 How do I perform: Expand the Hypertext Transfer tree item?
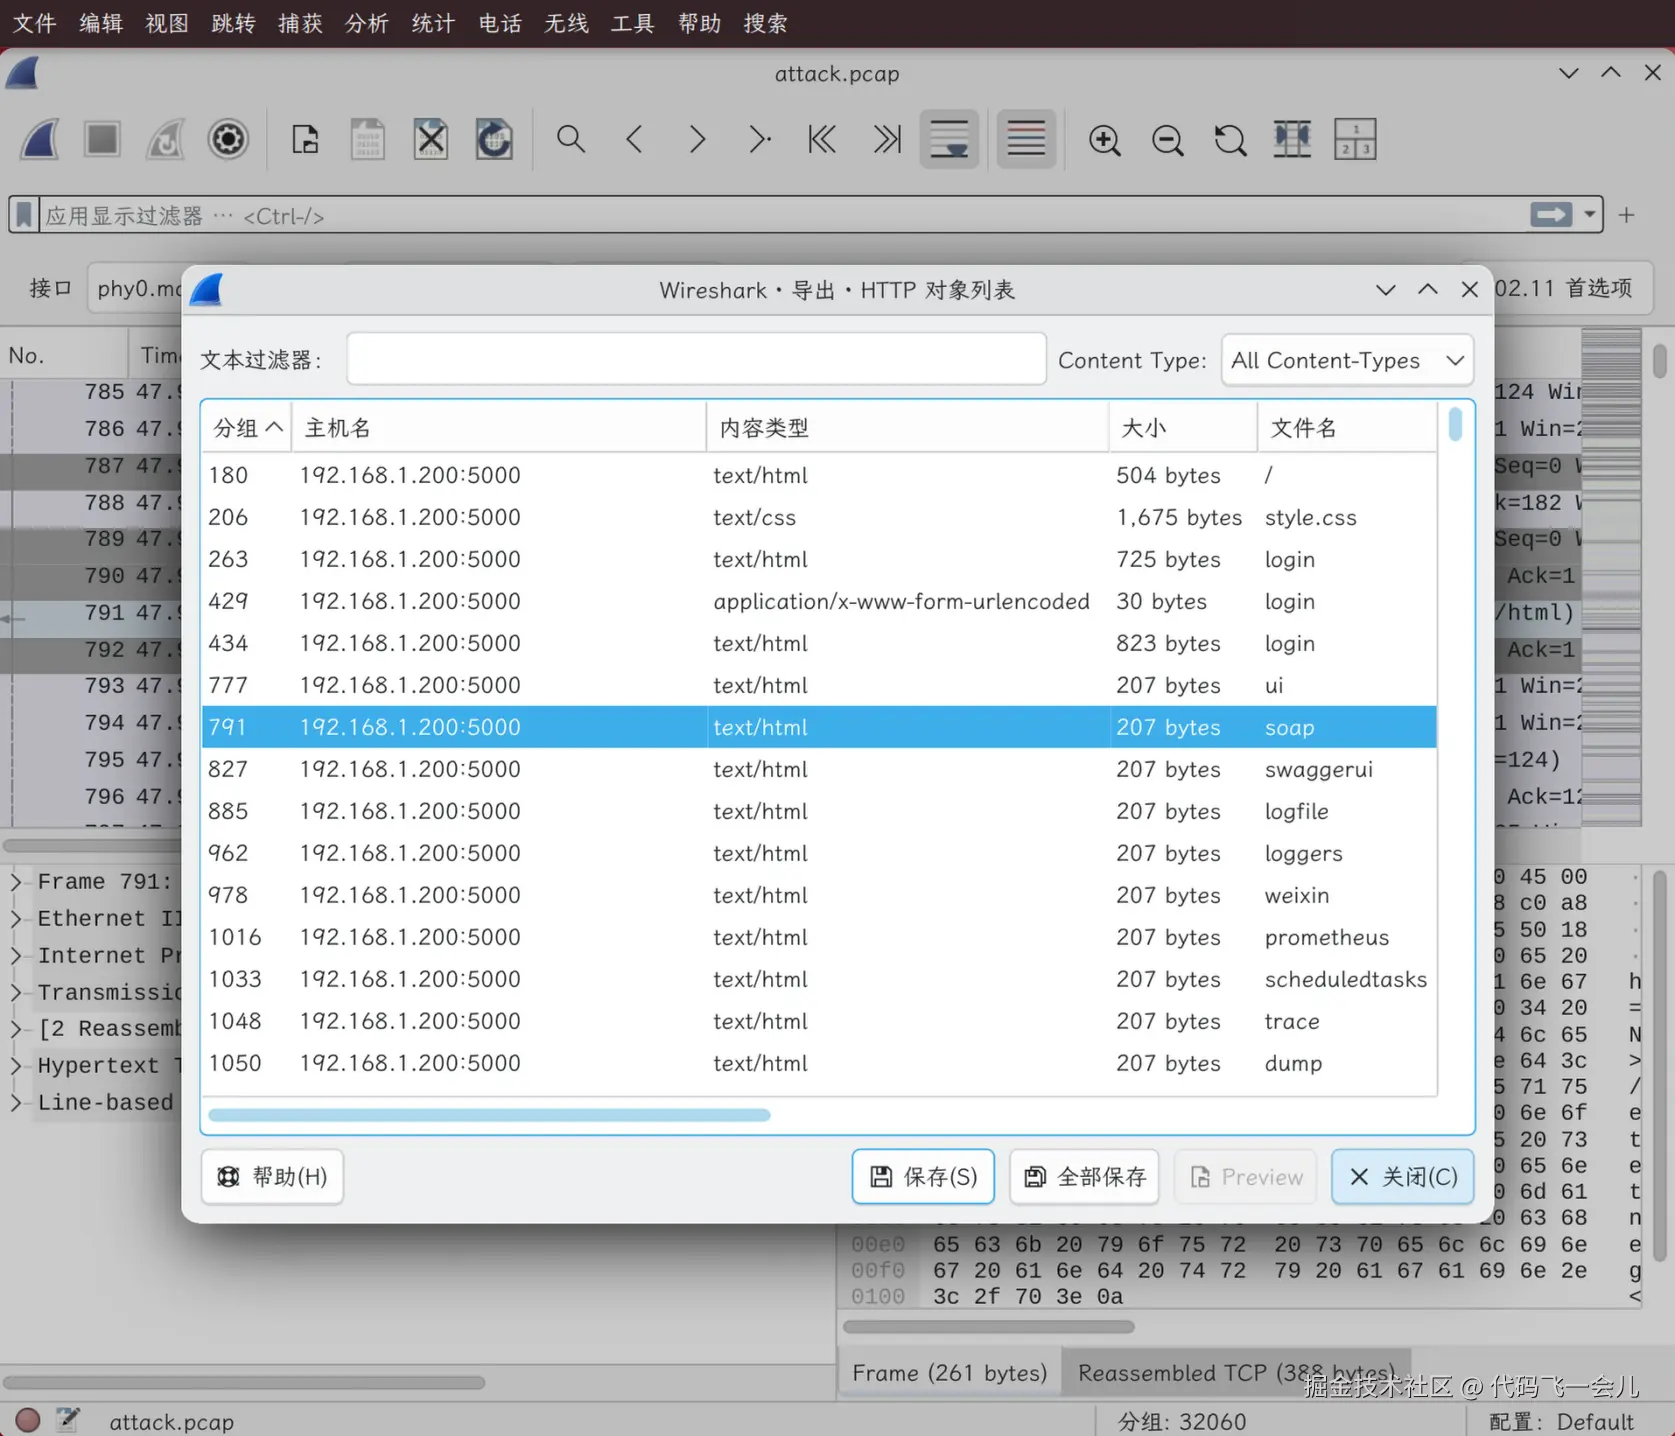point(16,1066)
